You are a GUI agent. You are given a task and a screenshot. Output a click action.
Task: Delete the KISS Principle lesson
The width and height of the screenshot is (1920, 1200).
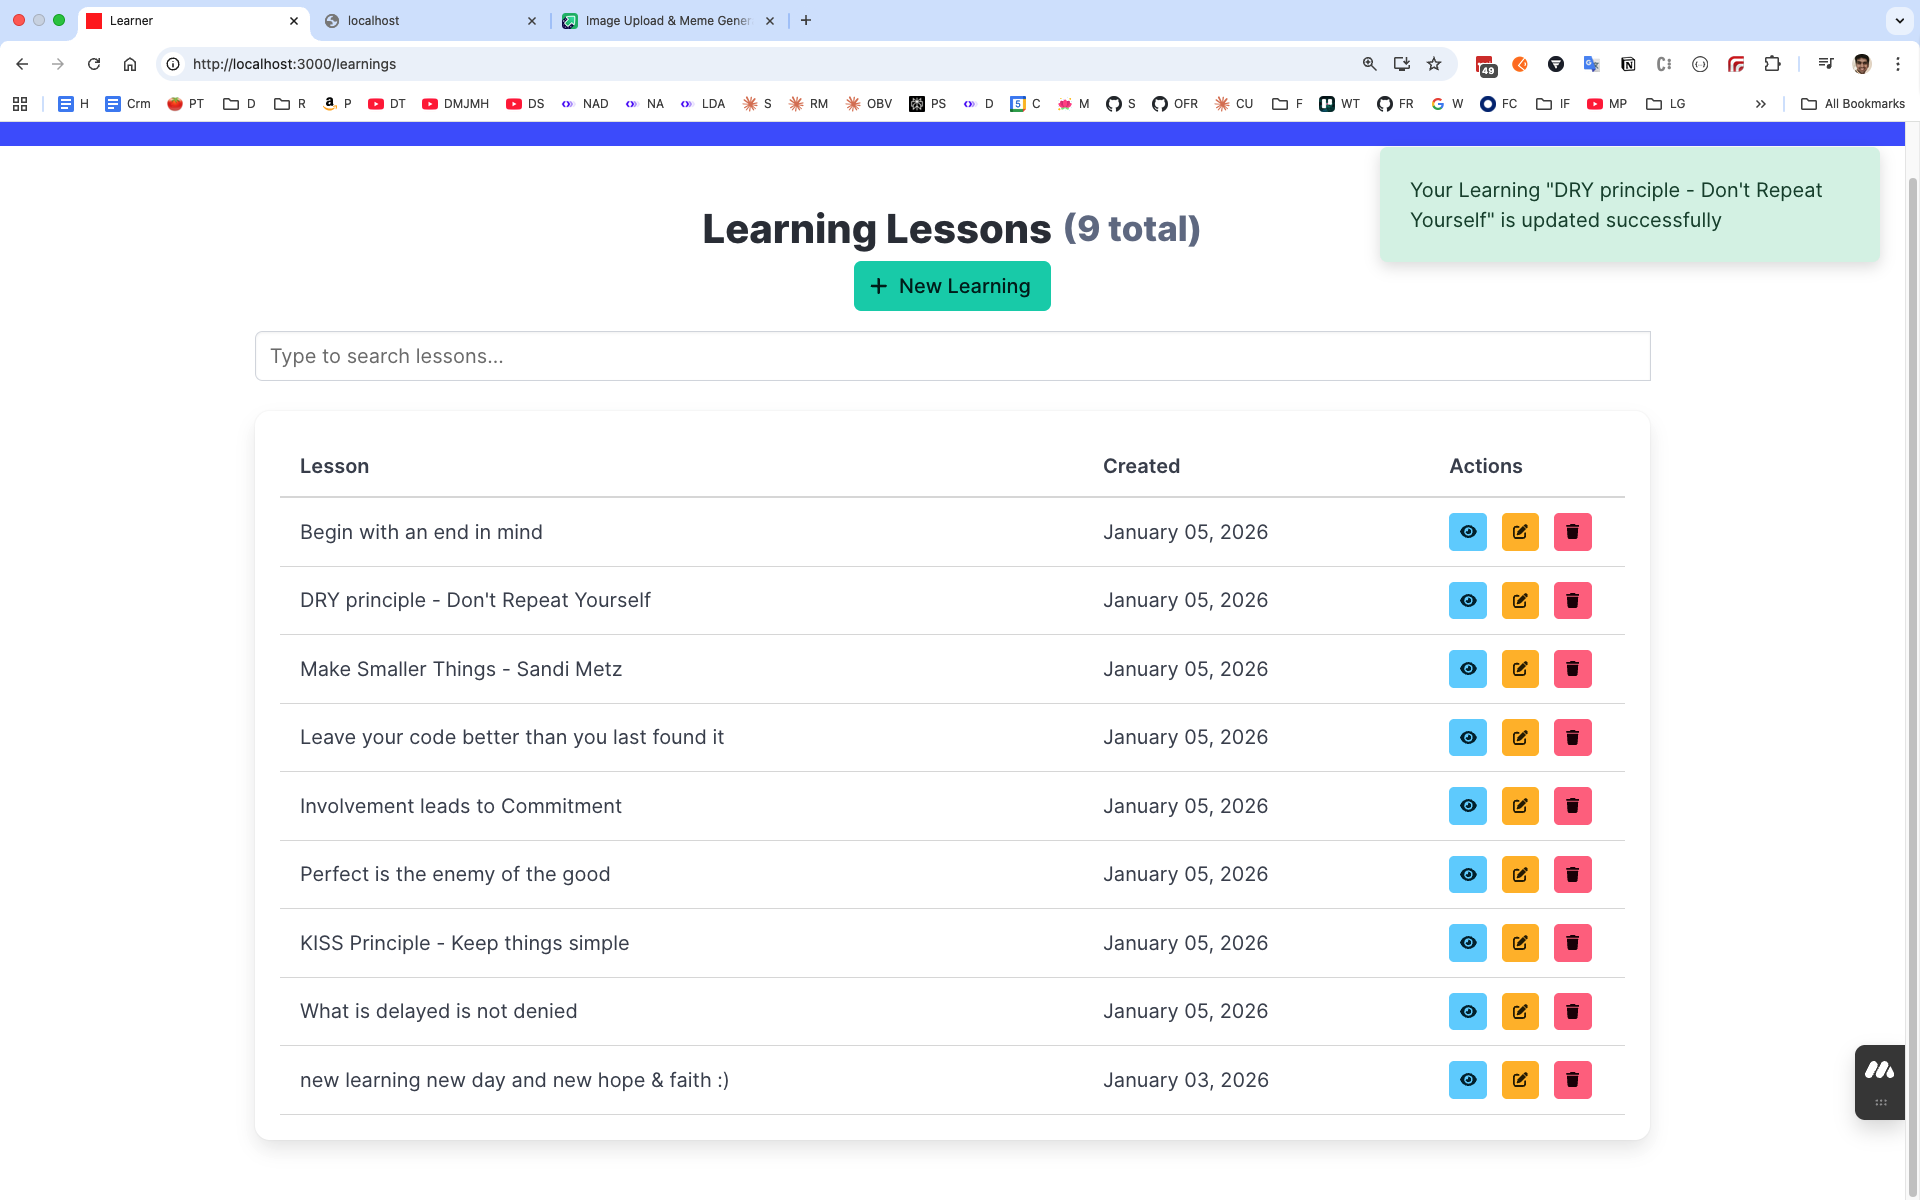pos(1572,943)
